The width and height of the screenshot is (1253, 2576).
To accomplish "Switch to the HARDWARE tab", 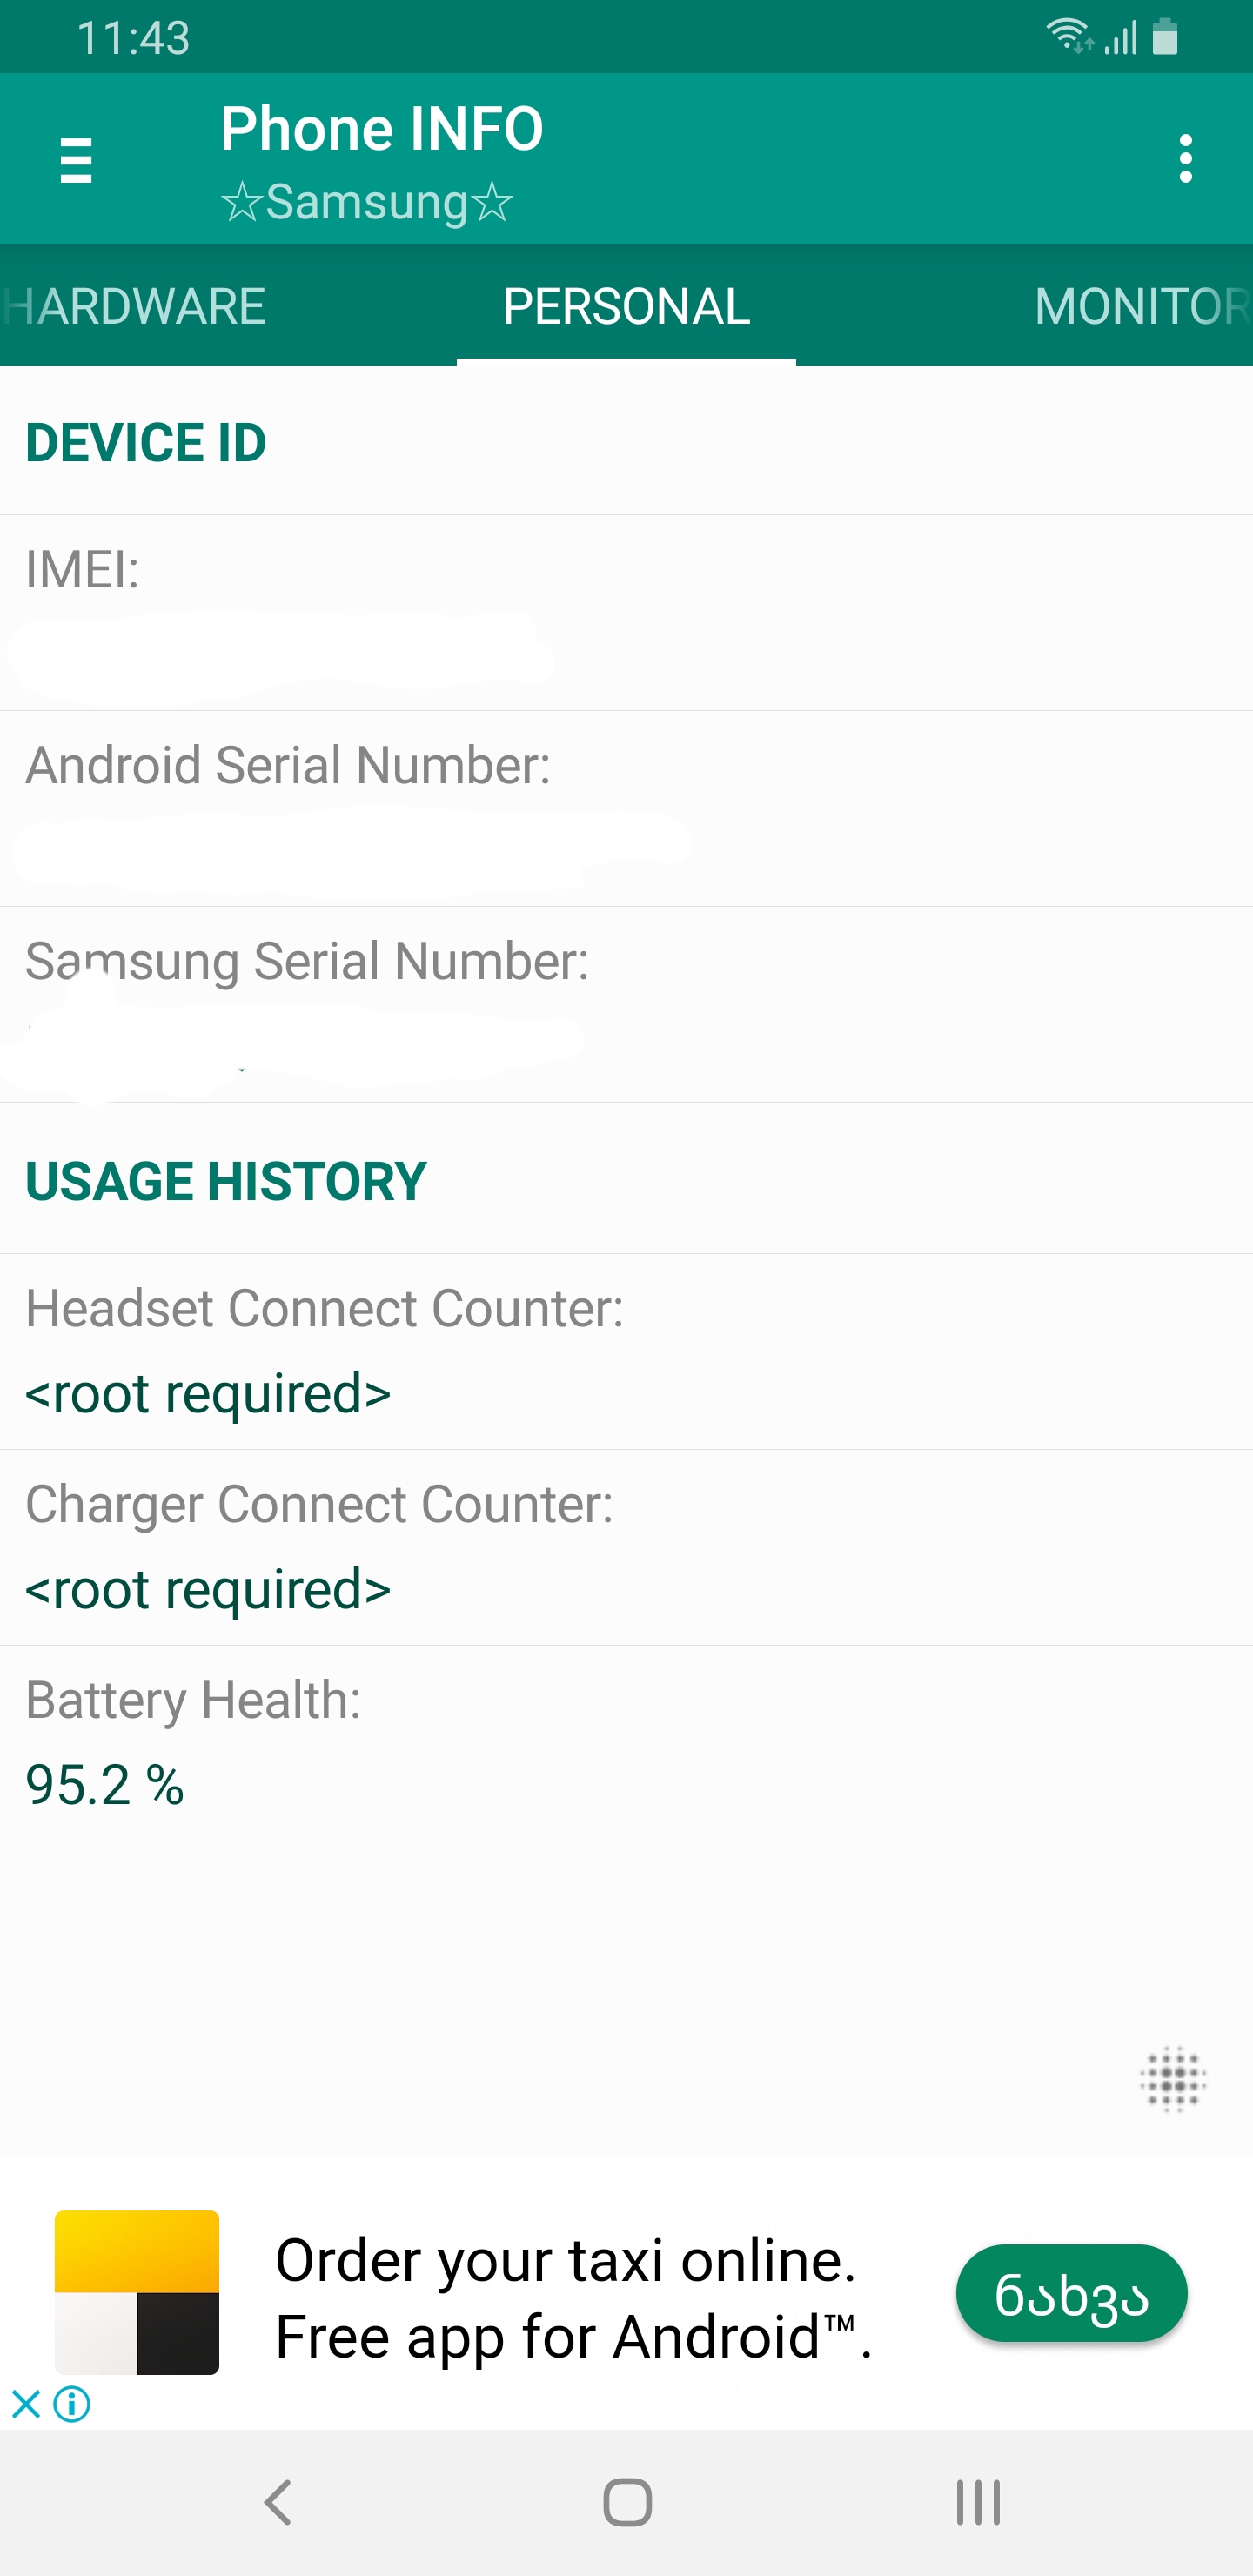I will [135, 306].
